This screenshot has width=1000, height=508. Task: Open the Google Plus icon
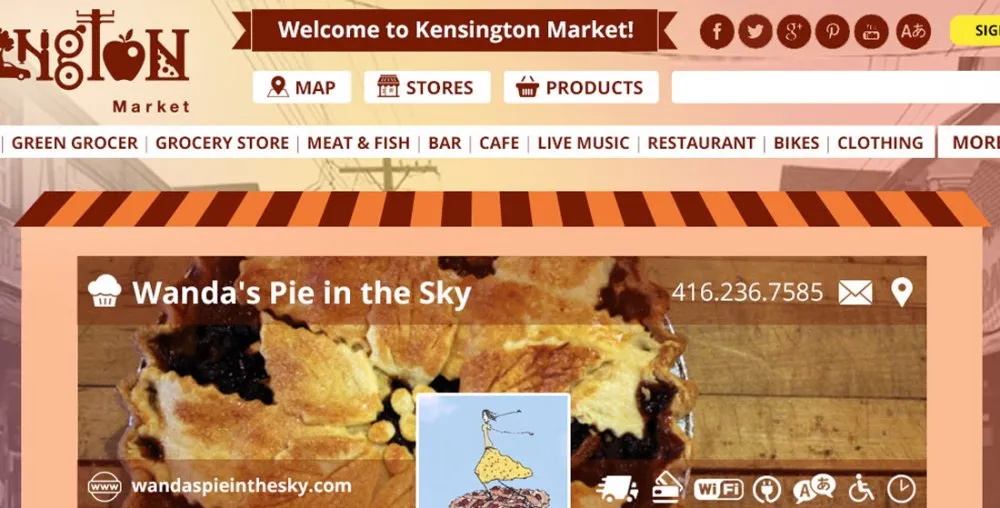(x=794, y=32)
